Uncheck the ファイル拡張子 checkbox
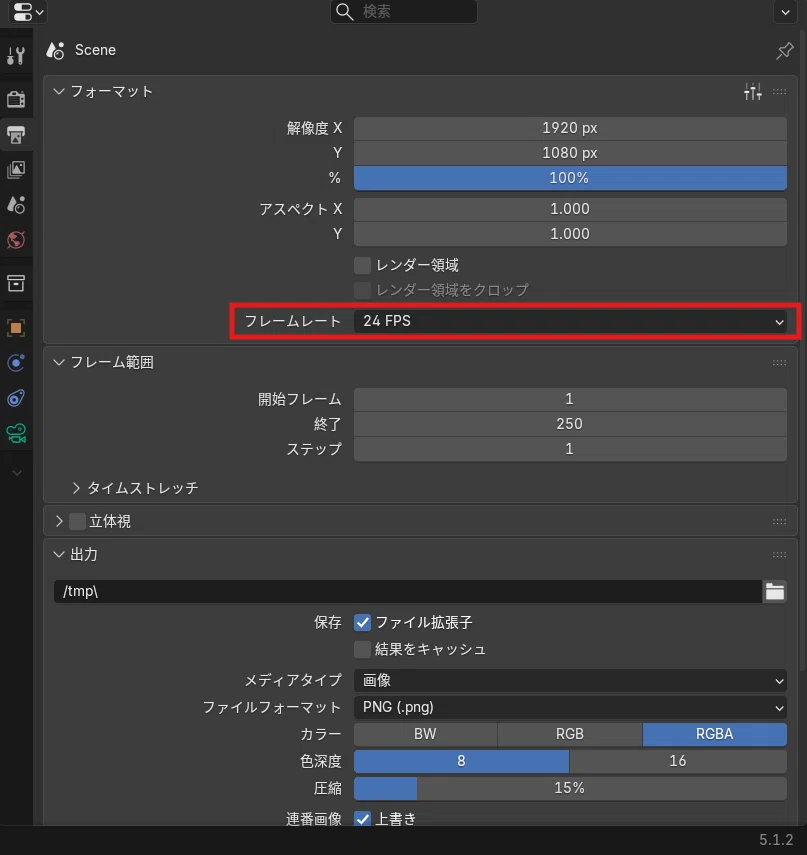This screenshot has width=807, height=855. pyautogui.click(x=362, y=622)
